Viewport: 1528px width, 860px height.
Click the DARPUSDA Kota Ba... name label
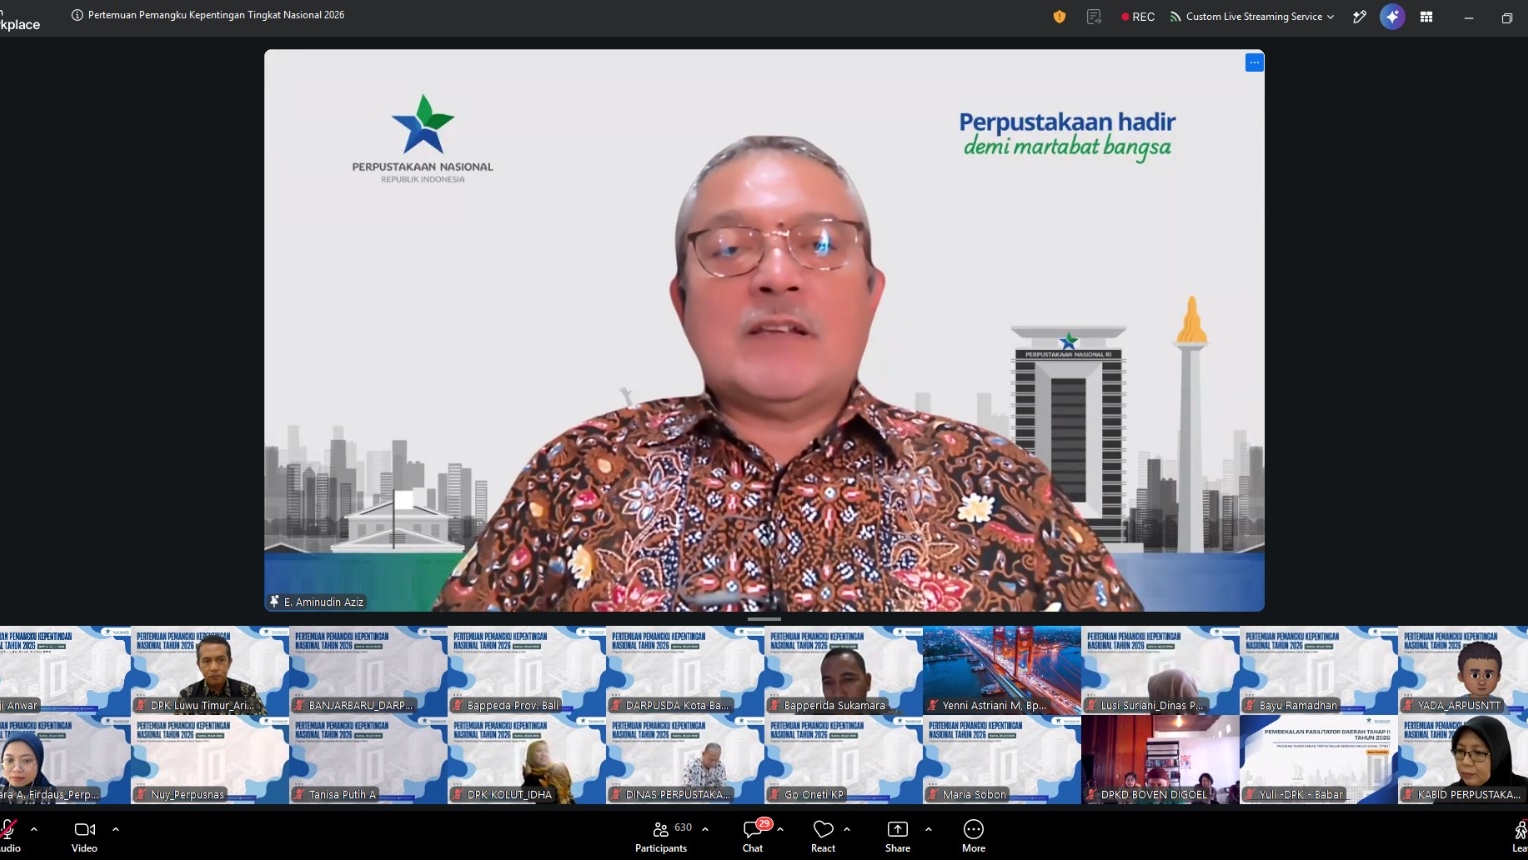[x=678, y=705]
